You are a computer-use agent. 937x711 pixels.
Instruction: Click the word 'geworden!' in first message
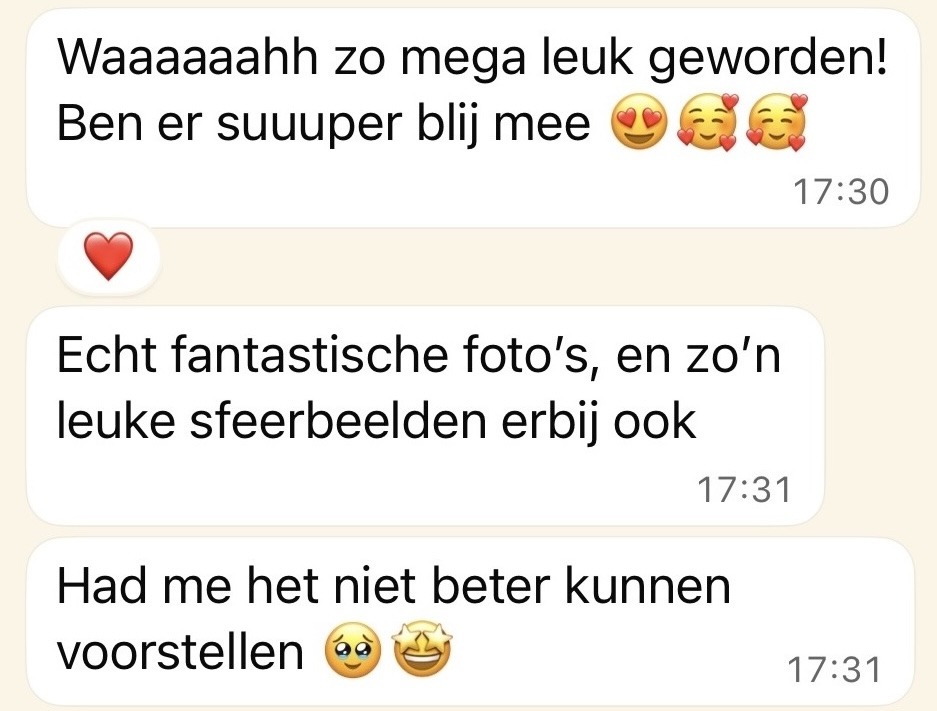(767, 60)
